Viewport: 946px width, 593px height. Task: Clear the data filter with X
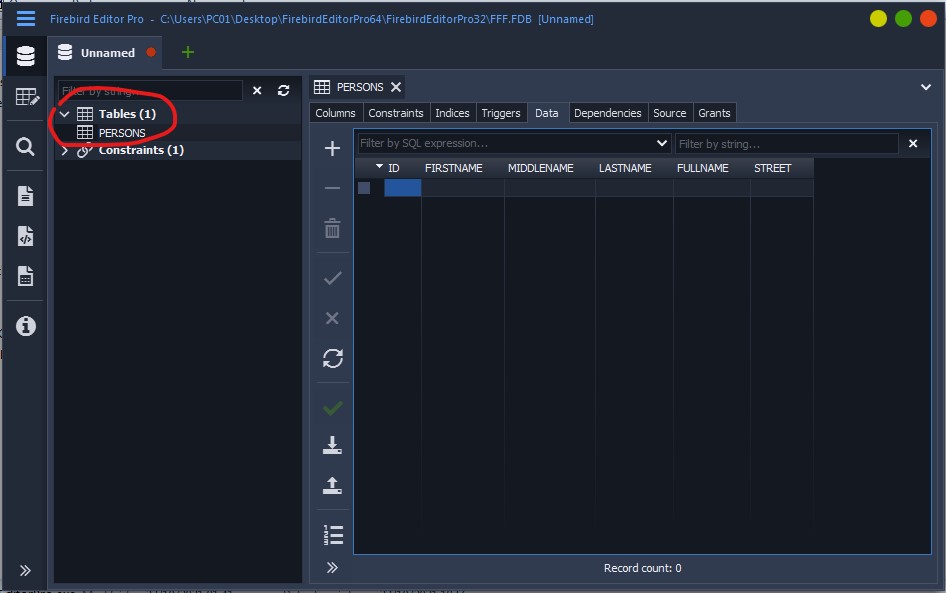(913, 144)
